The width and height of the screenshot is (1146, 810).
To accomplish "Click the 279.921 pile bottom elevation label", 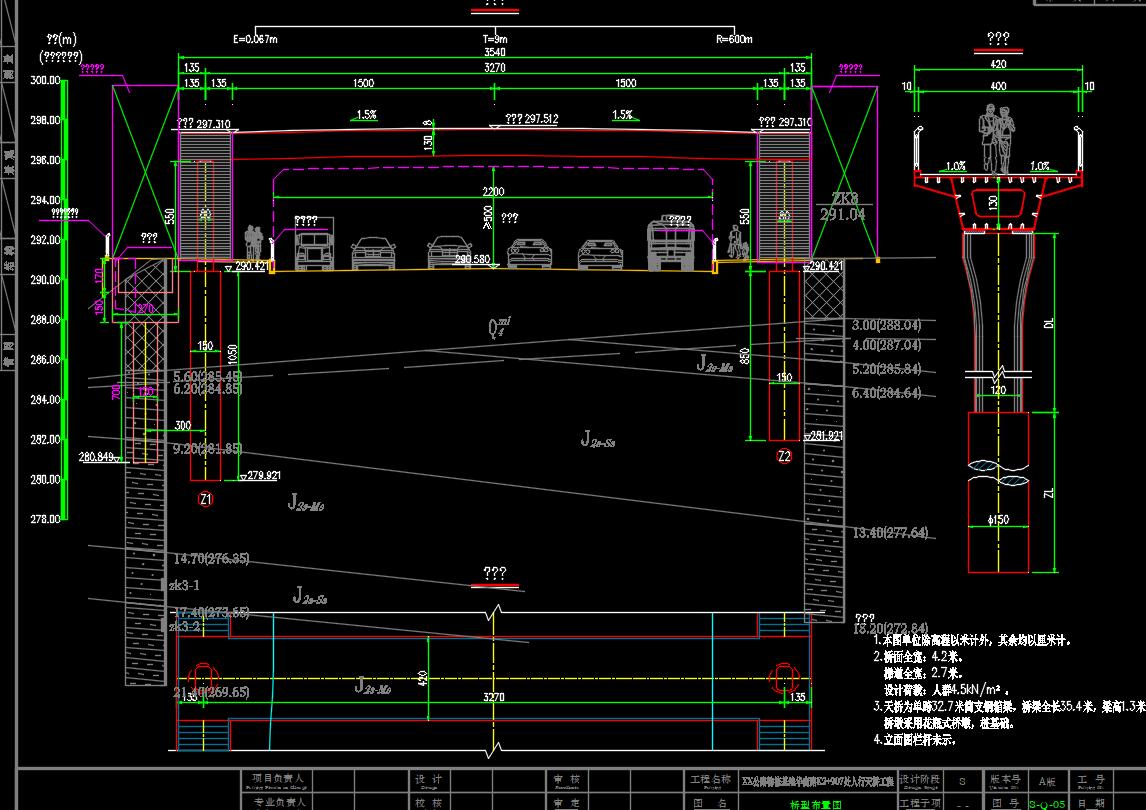I will click(264, 475).
